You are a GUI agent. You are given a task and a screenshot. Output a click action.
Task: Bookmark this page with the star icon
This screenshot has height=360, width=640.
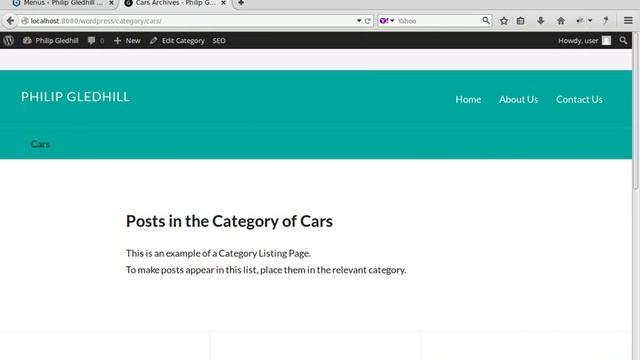[x=504, y=20]
